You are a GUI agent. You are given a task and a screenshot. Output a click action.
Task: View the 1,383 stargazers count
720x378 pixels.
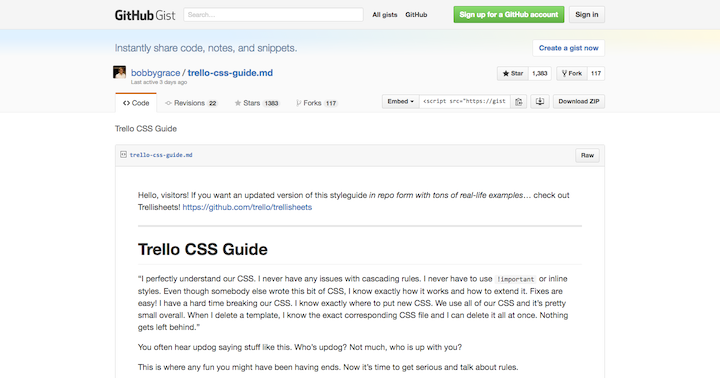point(540,73)
